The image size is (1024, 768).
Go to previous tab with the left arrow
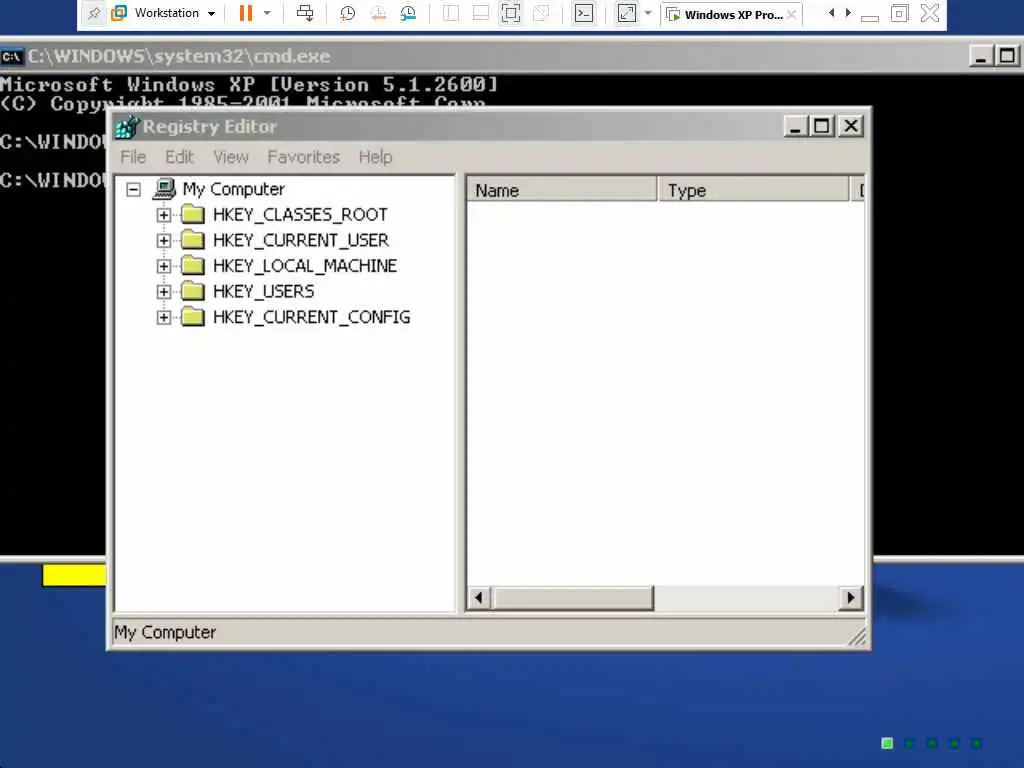pos(831,13)
